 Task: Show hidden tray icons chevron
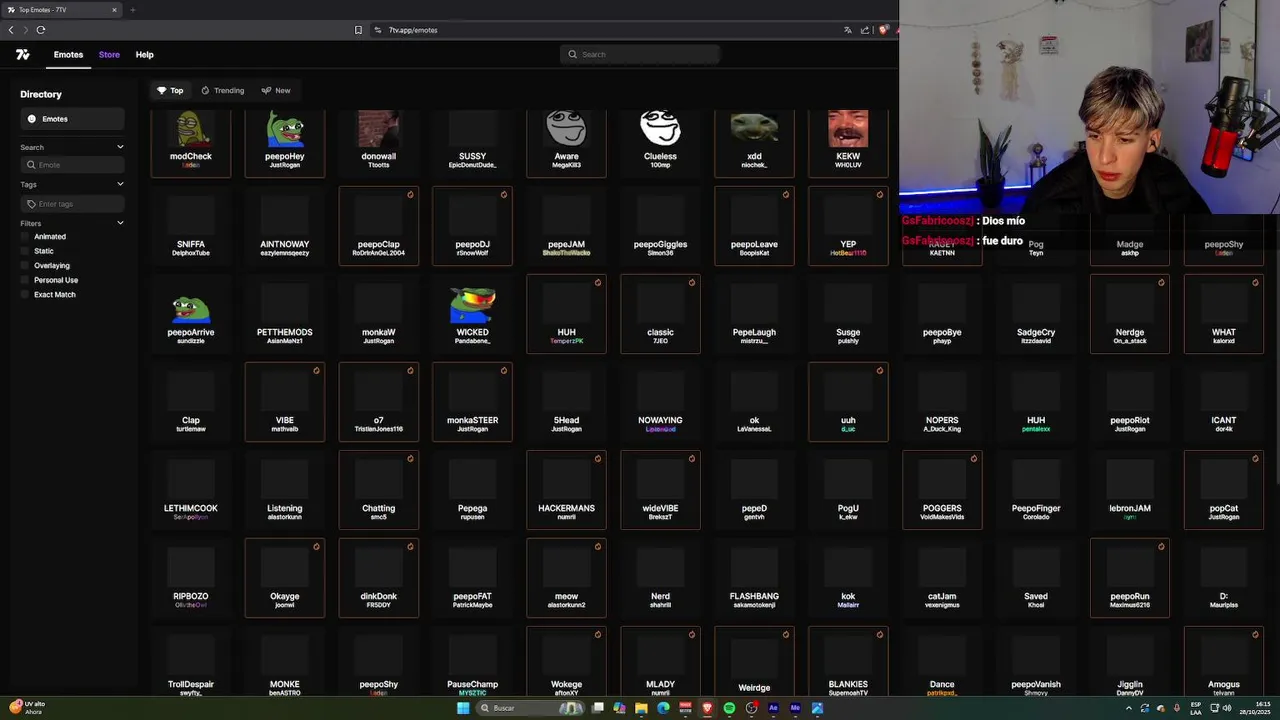1129,708
